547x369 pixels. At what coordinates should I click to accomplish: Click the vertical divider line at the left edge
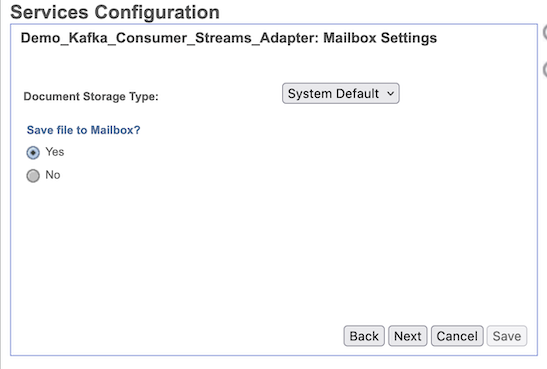[x=1, y=184]
